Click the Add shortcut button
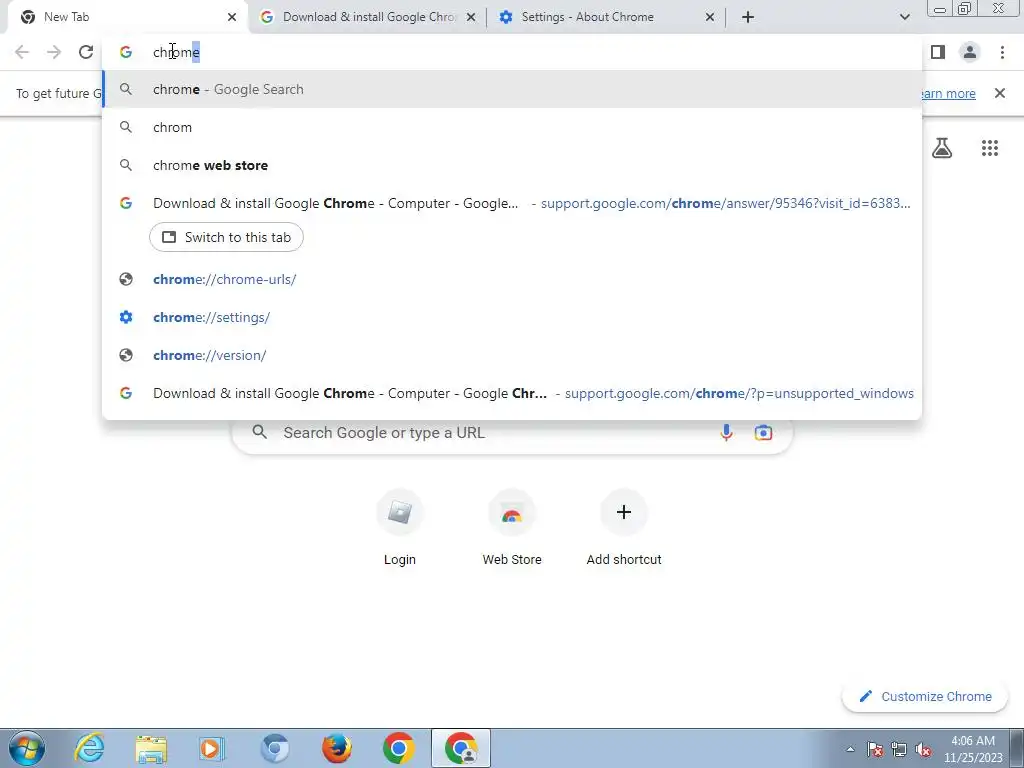 624,529
